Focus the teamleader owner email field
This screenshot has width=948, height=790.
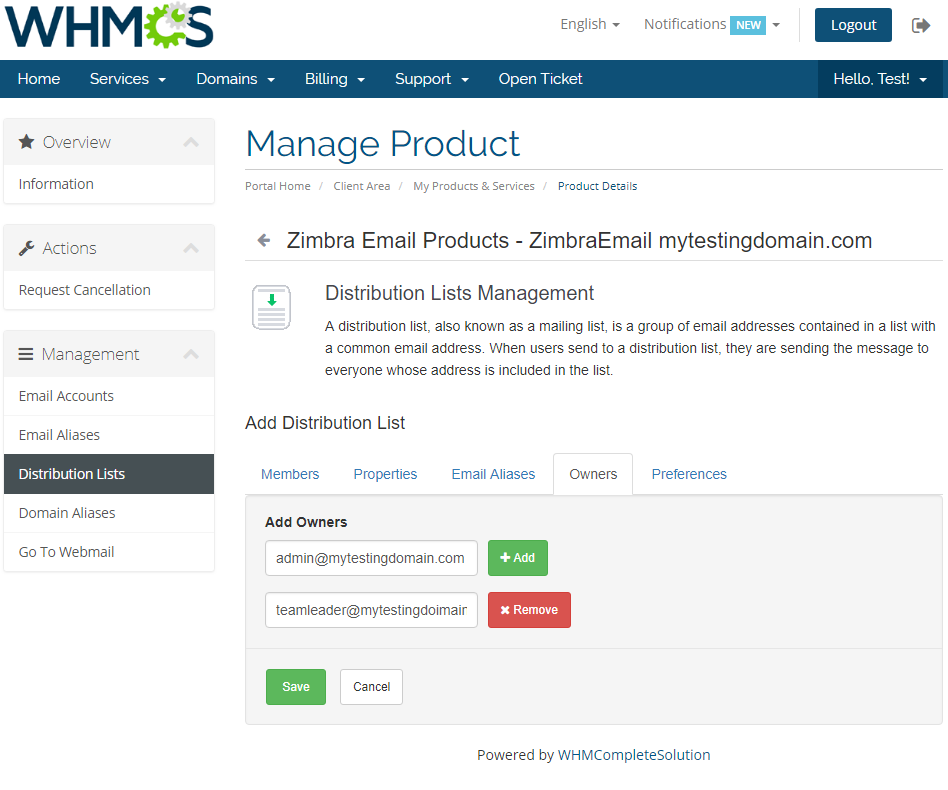371,610
